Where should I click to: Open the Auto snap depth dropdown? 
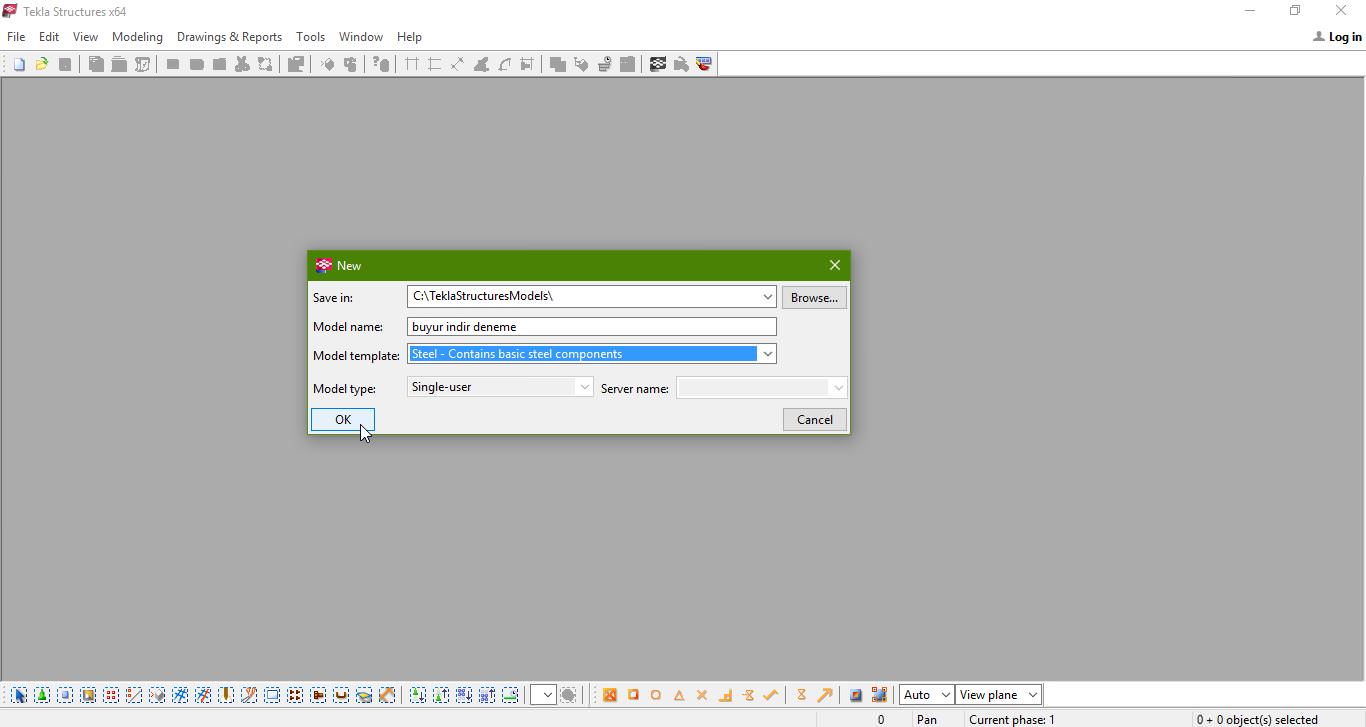pyautogui.click(x=926, y=695)
